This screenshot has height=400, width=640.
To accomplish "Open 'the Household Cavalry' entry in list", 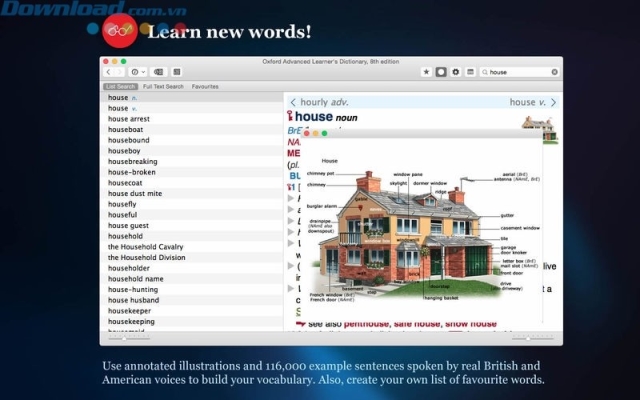I will 146,247.
